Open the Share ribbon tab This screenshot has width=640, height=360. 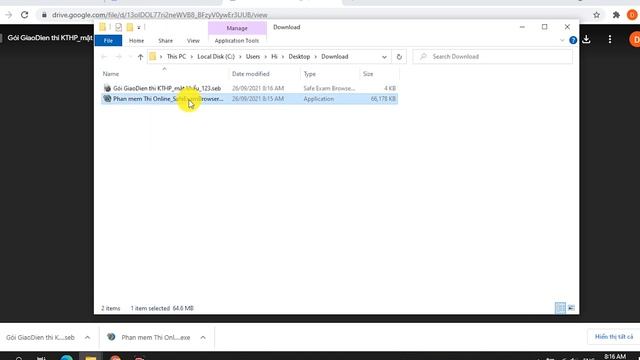click(165, 40)
